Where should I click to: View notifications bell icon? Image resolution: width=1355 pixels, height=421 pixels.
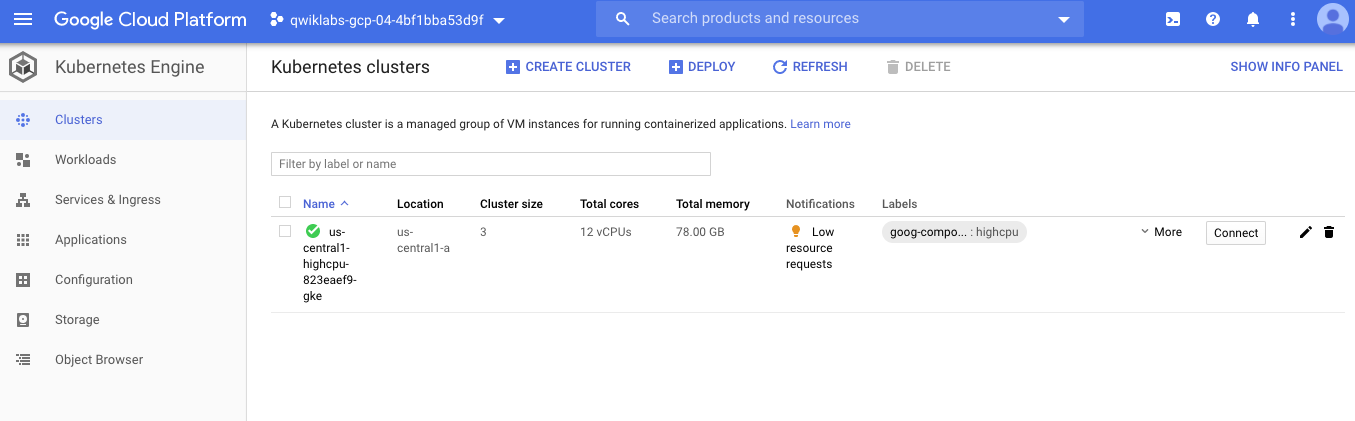[x=1253, y=19]
